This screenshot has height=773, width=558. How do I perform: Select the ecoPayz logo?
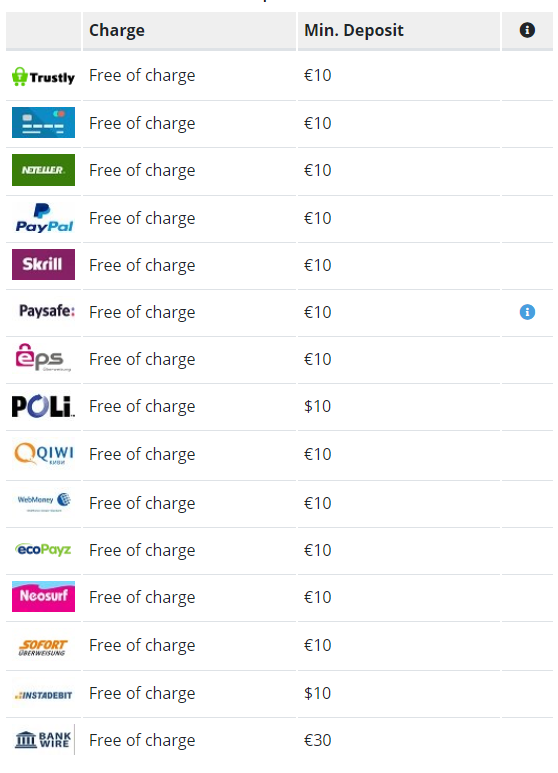coord(43,549)
